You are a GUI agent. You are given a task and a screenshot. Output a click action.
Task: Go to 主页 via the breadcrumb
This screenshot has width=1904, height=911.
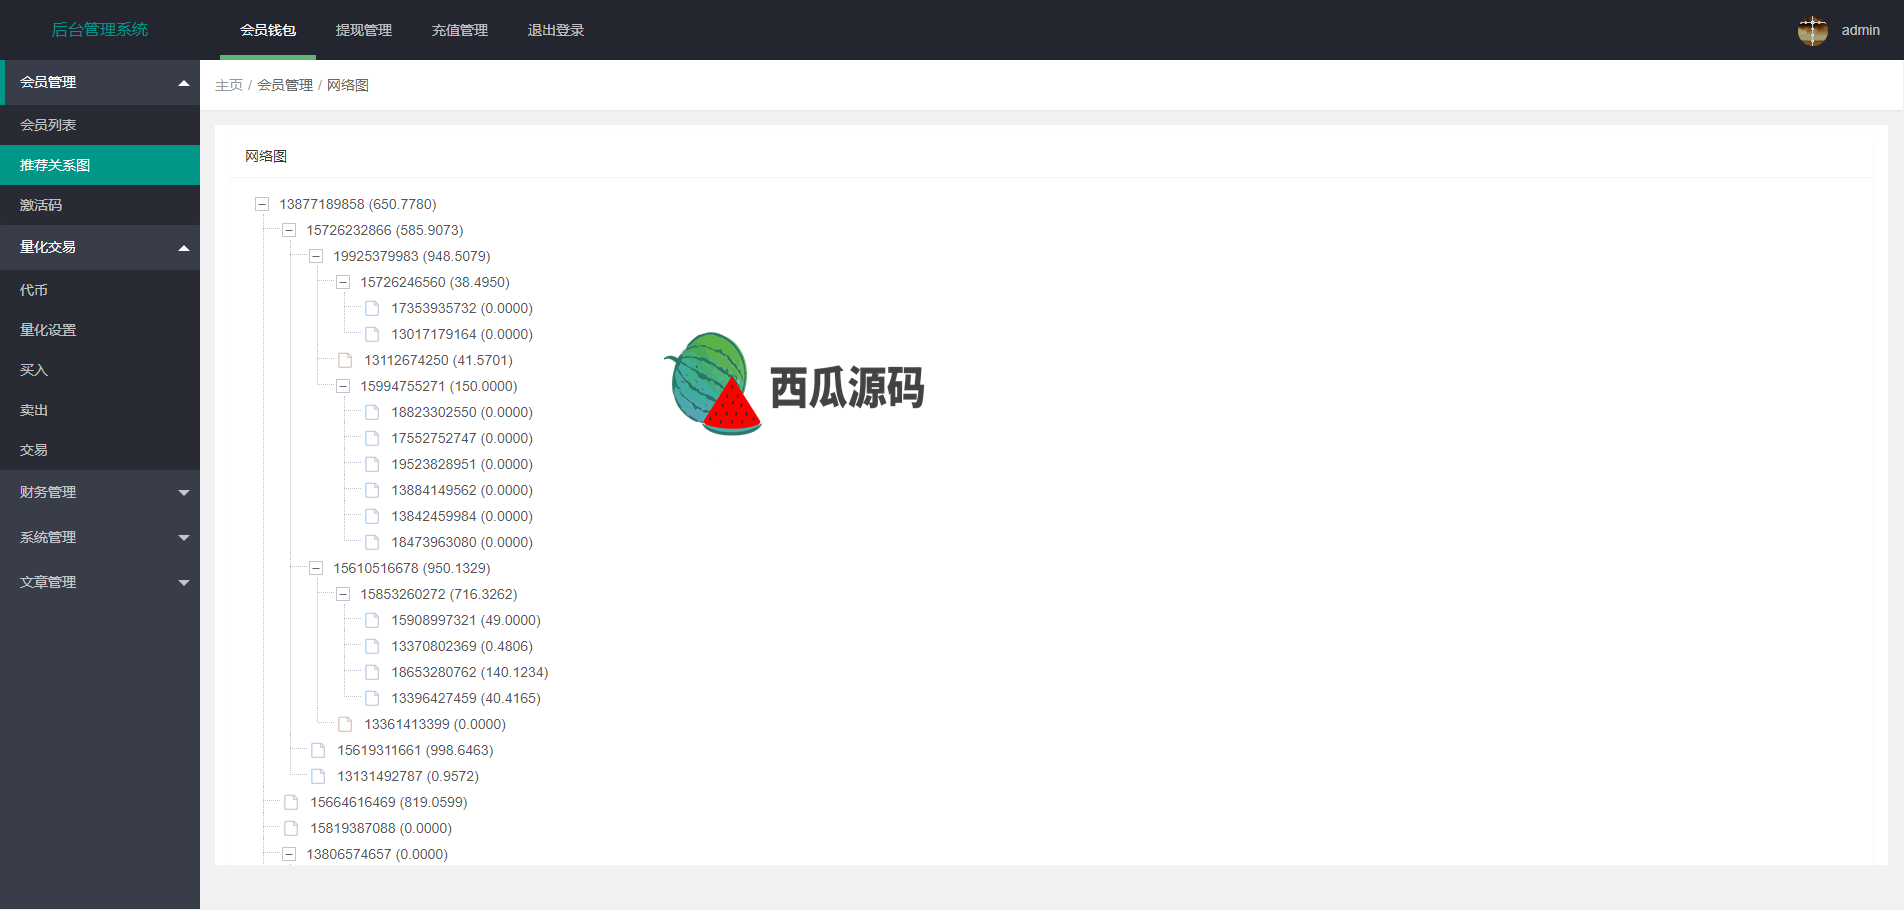pyautogui.click(x=229, y=85)
